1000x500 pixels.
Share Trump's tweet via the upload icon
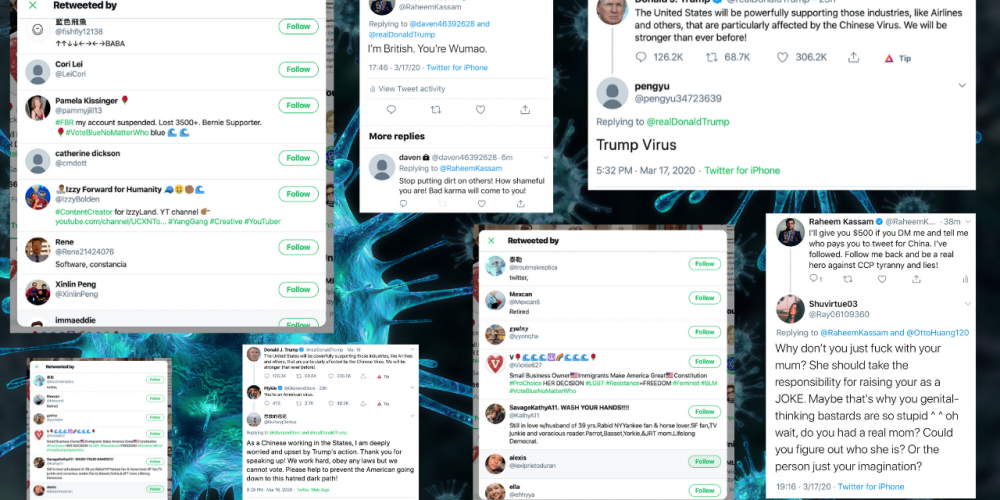click(853, 57)
